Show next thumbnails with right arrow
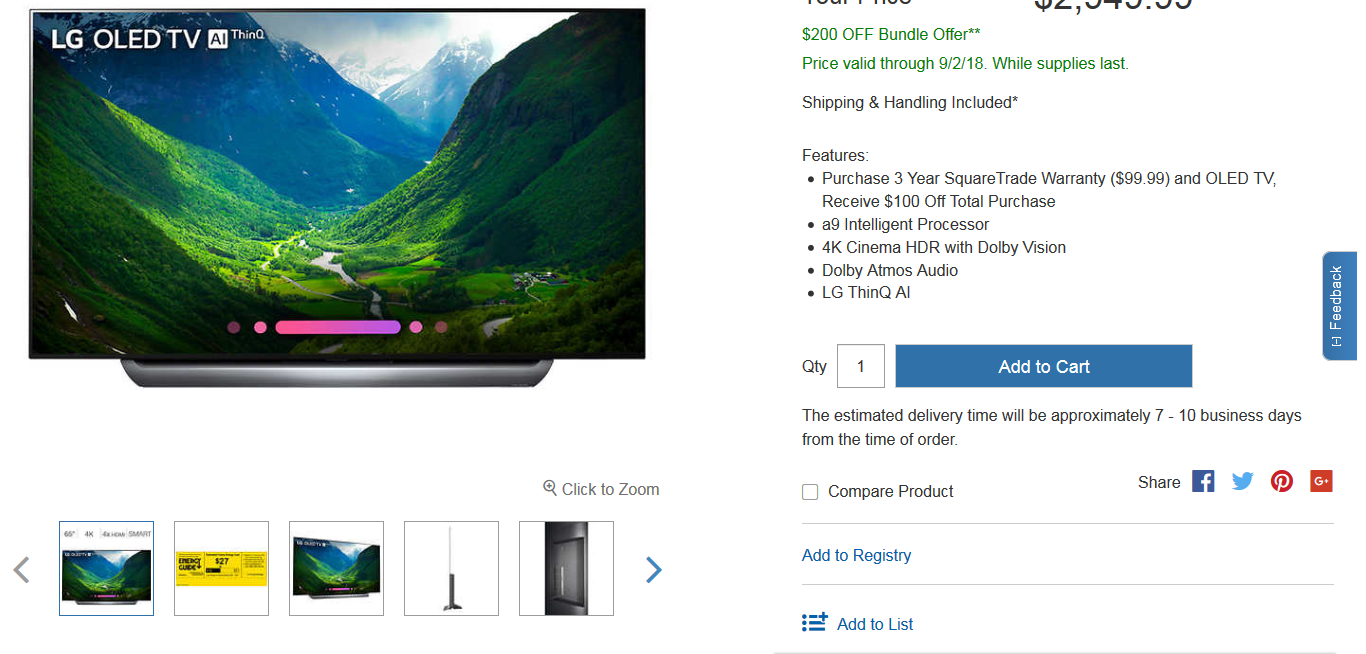The width and height of the screenshot is (1366, 654). 653,570
